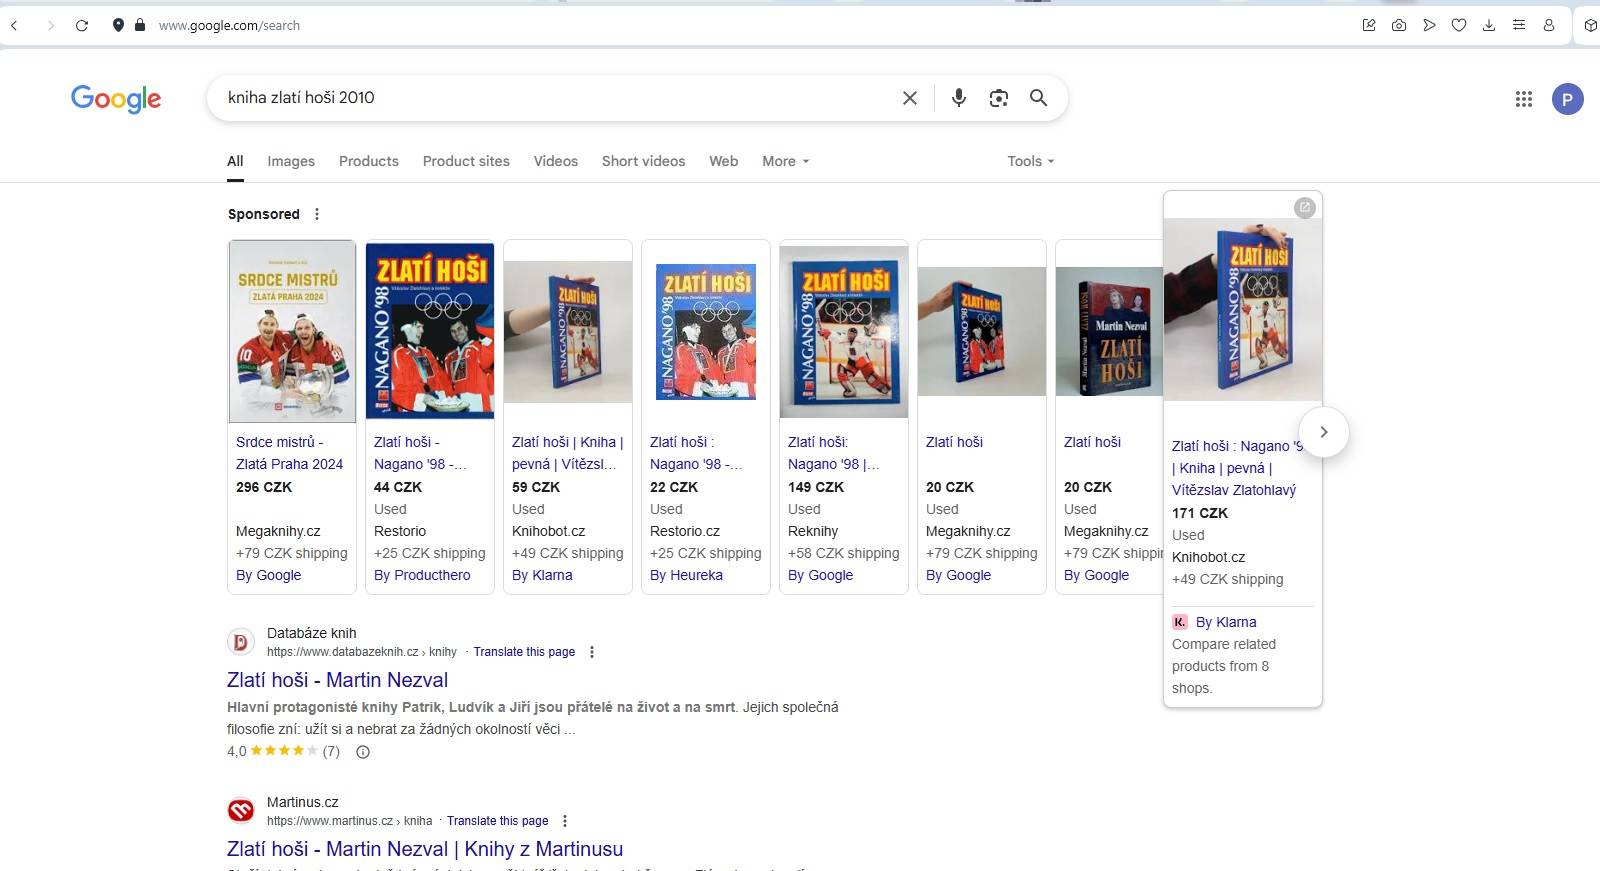Viewport: 1600px width, 871px height.
Task: Open the 59 CZK Knihobot.cz product title
Action: (x=567, y=453)
